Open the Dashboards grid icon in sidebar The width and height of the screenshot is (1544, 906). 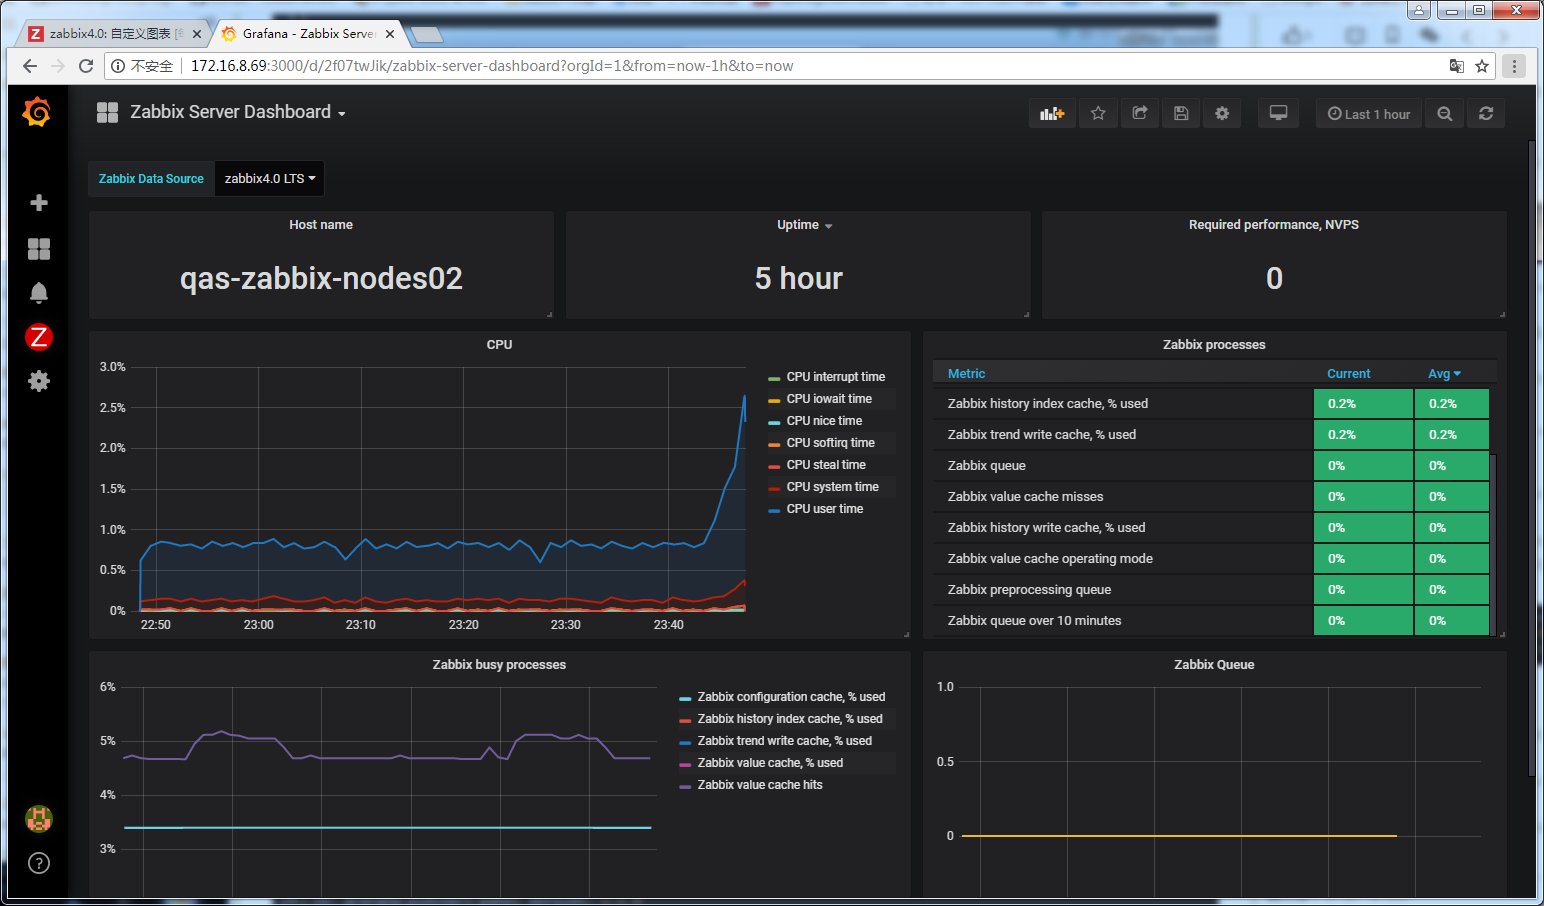click(39, 249)
